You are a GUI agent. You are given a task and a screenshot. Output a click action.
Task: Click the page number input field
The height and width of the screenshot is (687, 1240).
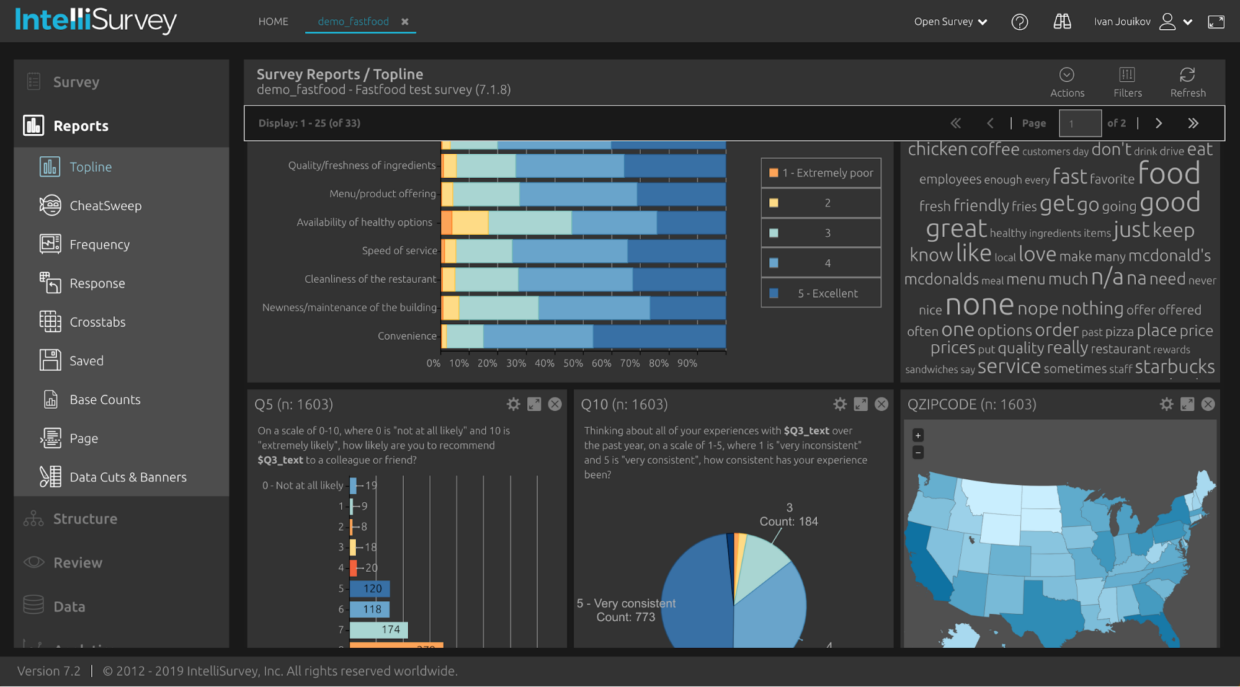(1079, 123)
